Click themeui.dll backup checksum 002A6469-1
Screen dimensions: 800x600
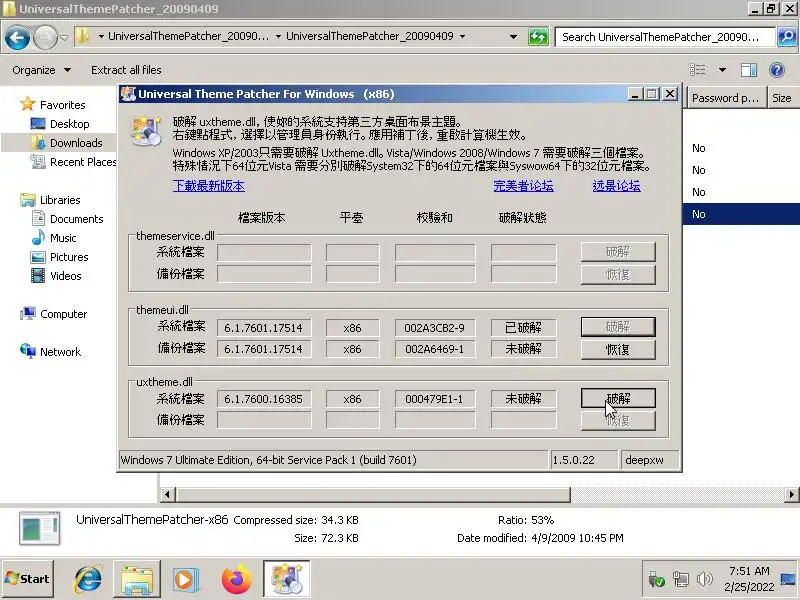[x=435, y=349]
